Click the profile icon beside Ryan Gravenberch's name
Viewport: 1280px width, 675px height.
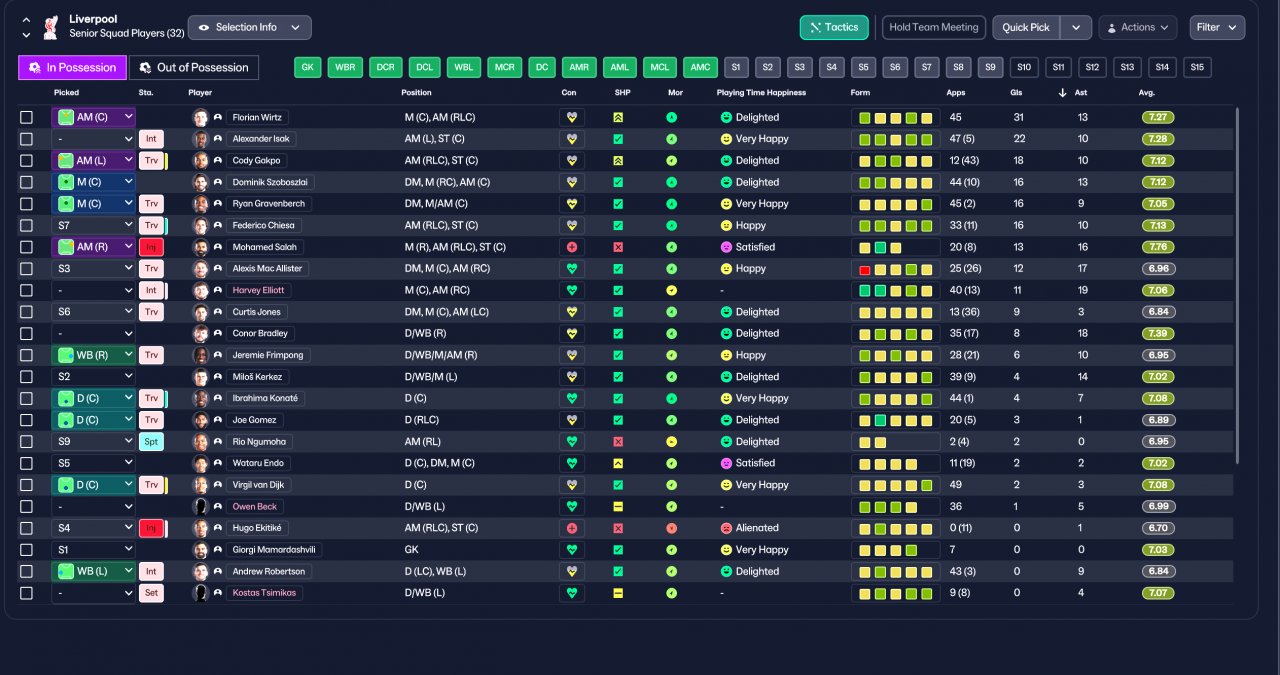pos(217,204)
